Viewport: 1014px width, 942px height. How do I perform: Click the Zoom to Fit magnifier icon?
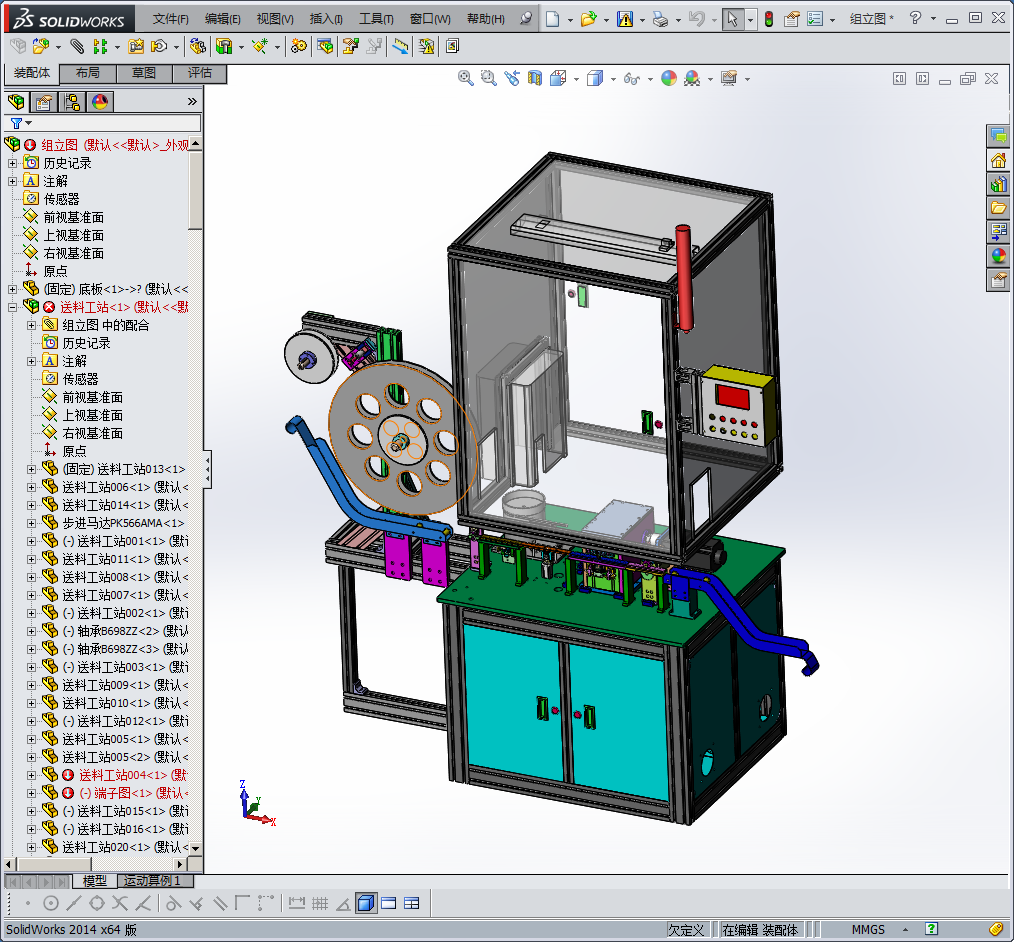466,78
